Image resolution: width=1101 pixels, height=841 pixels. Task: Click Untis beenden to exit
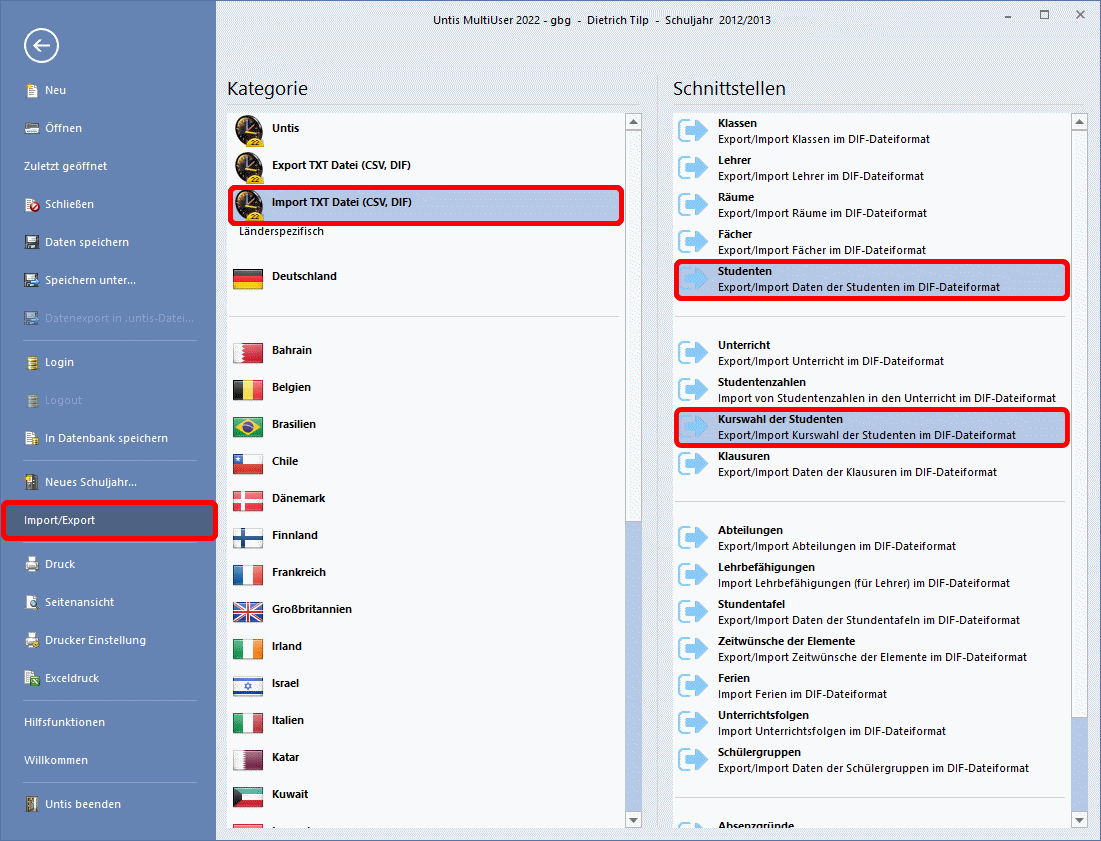pos(82,804)
